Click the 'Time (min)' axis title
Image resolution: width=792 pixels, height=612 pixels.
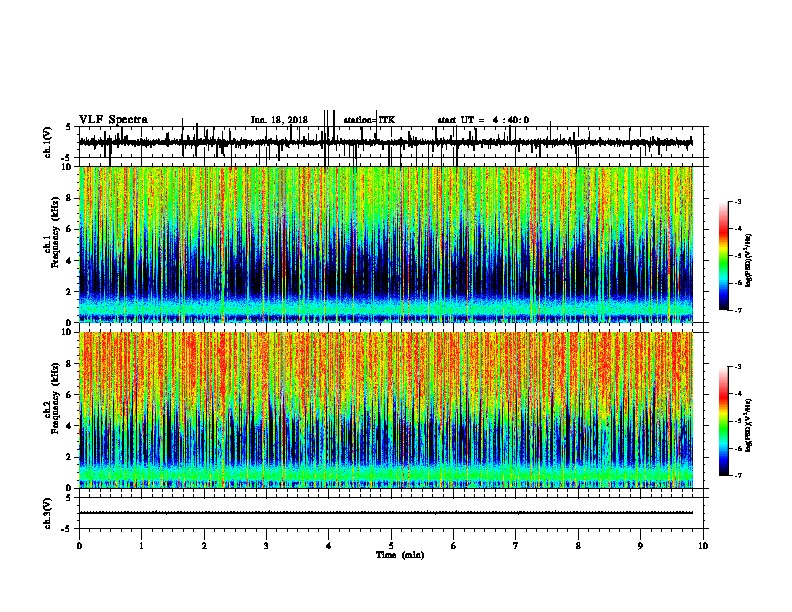click(400, 555)
